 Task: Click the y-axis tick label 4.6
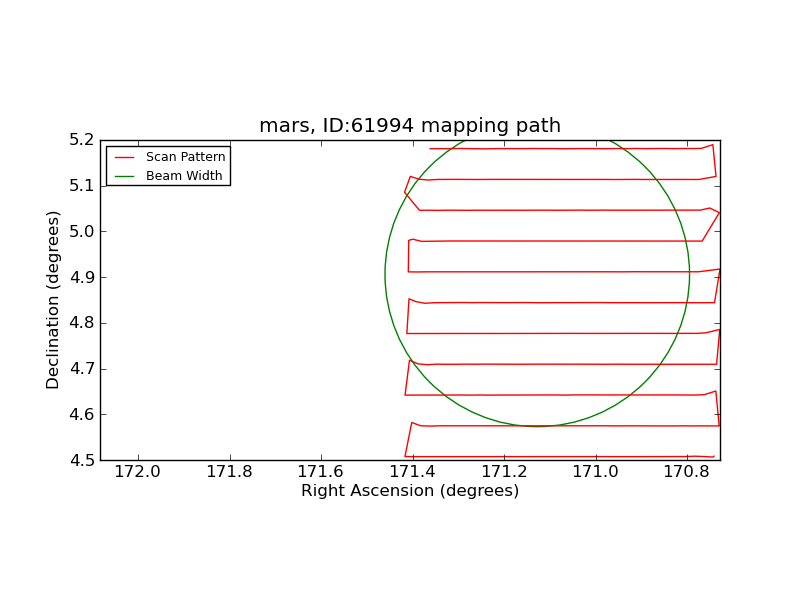[82, 414]
